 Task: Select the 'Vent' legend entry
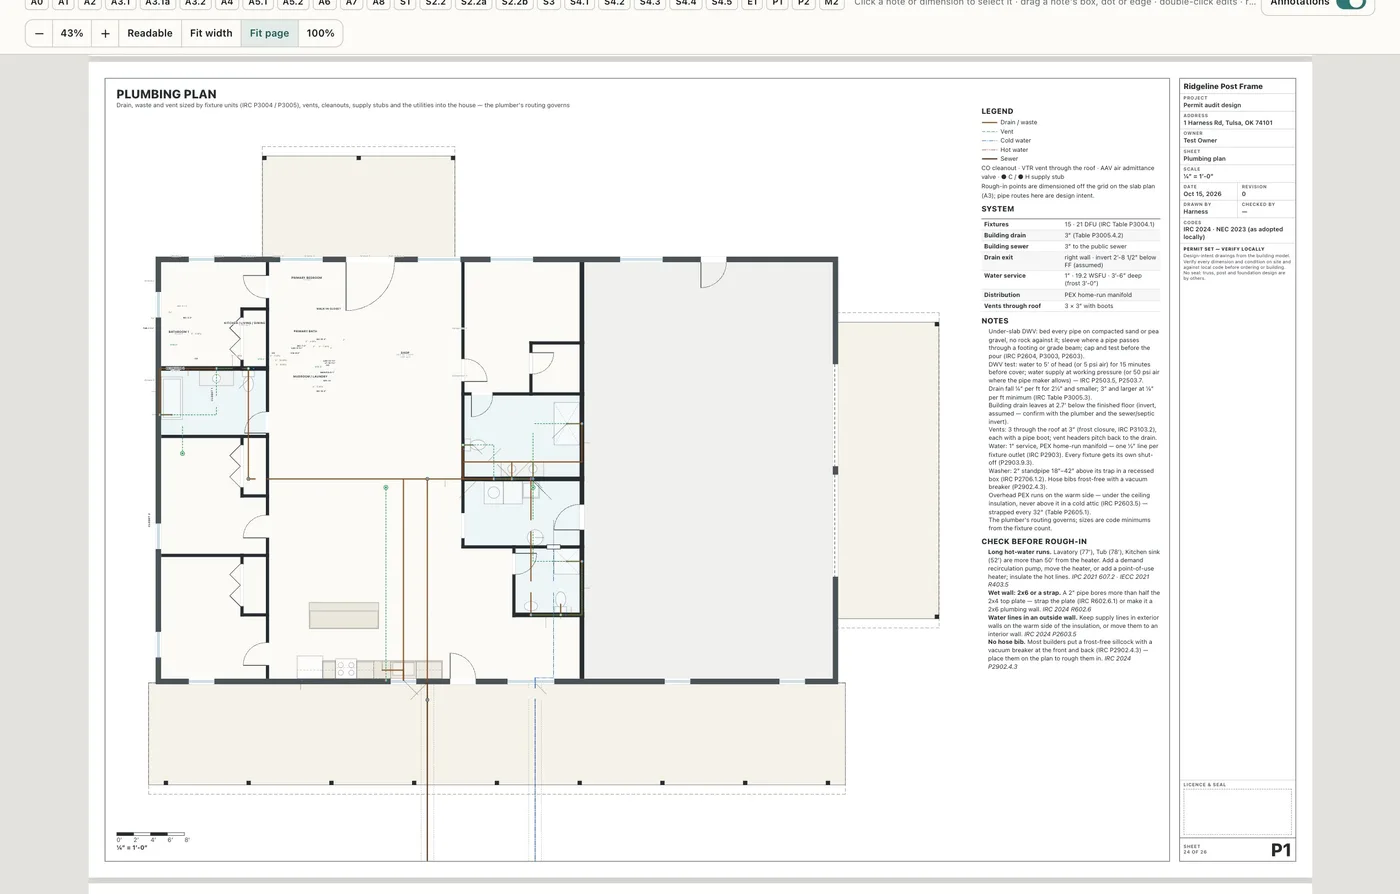click(998, 131)
